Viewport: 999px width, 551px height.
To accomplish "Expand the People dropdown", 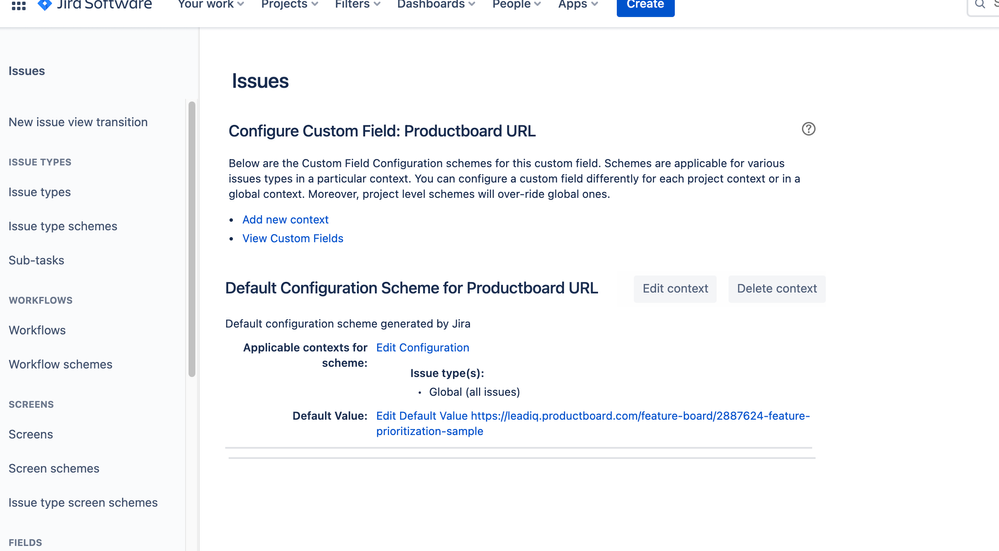I will coord(516,4).
